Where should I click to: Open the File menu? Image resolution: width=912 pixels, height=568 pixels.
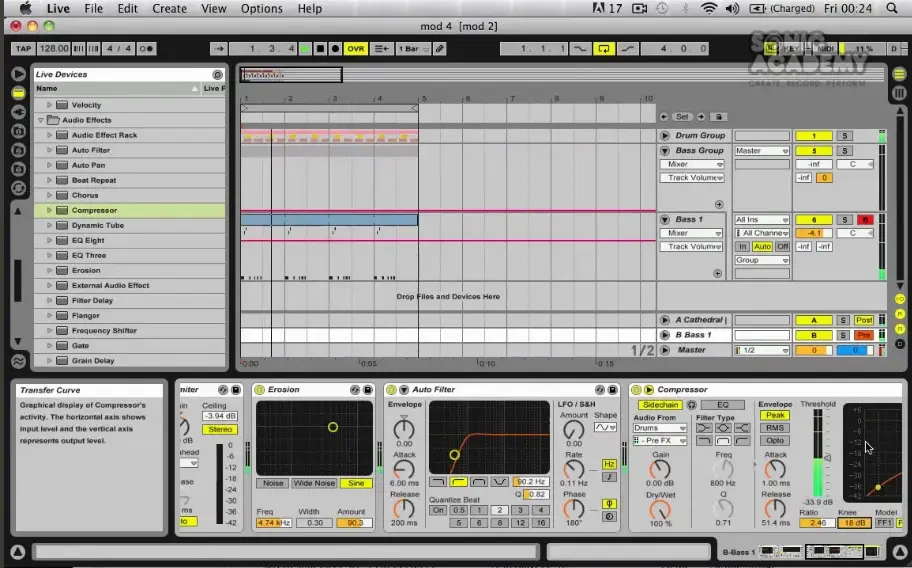pos(93,8)
